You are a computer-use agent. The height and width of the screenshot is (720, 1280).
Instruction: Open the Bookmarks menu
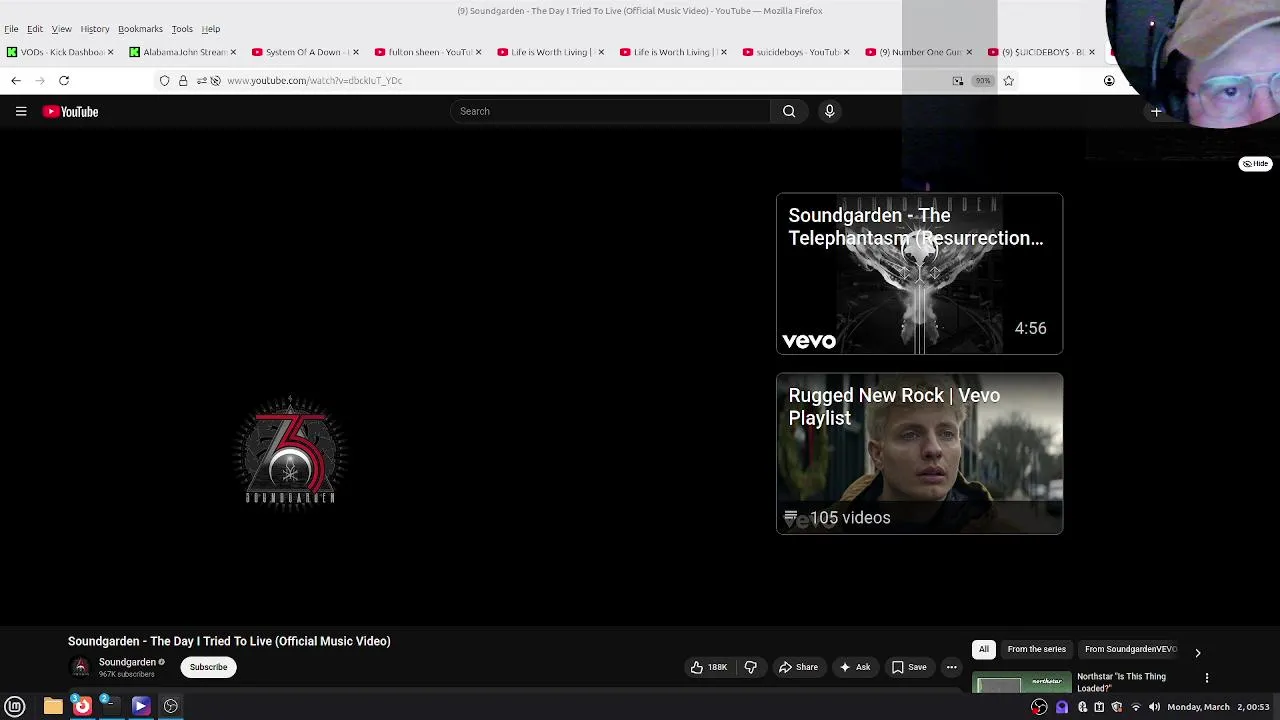coord(140,29)
